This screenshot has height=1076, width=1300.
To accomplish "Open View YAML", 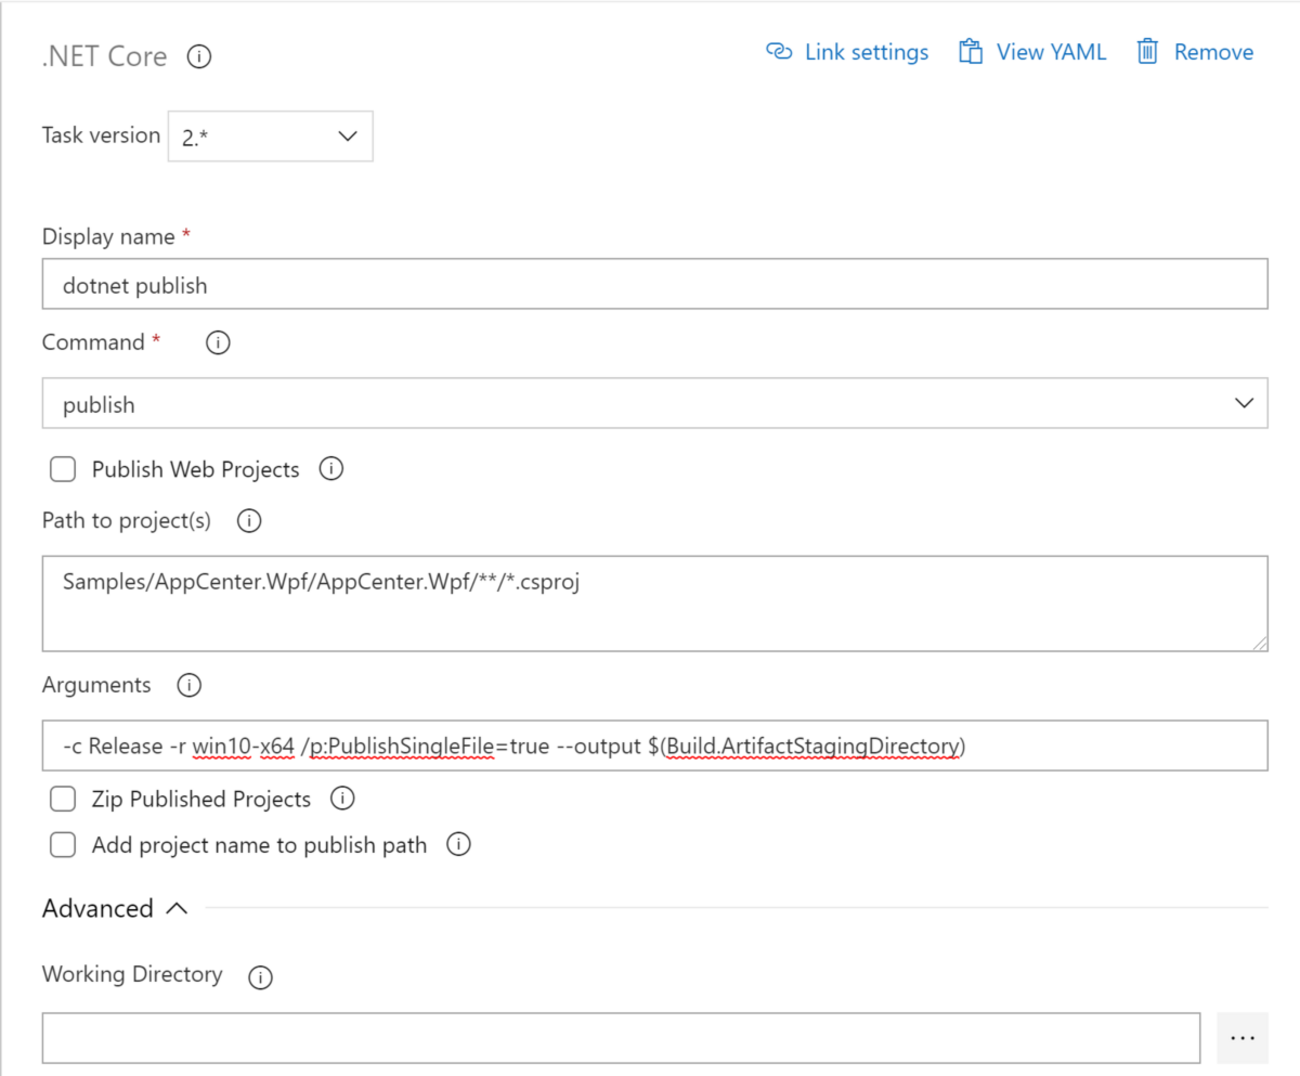I will point(1032,52).
